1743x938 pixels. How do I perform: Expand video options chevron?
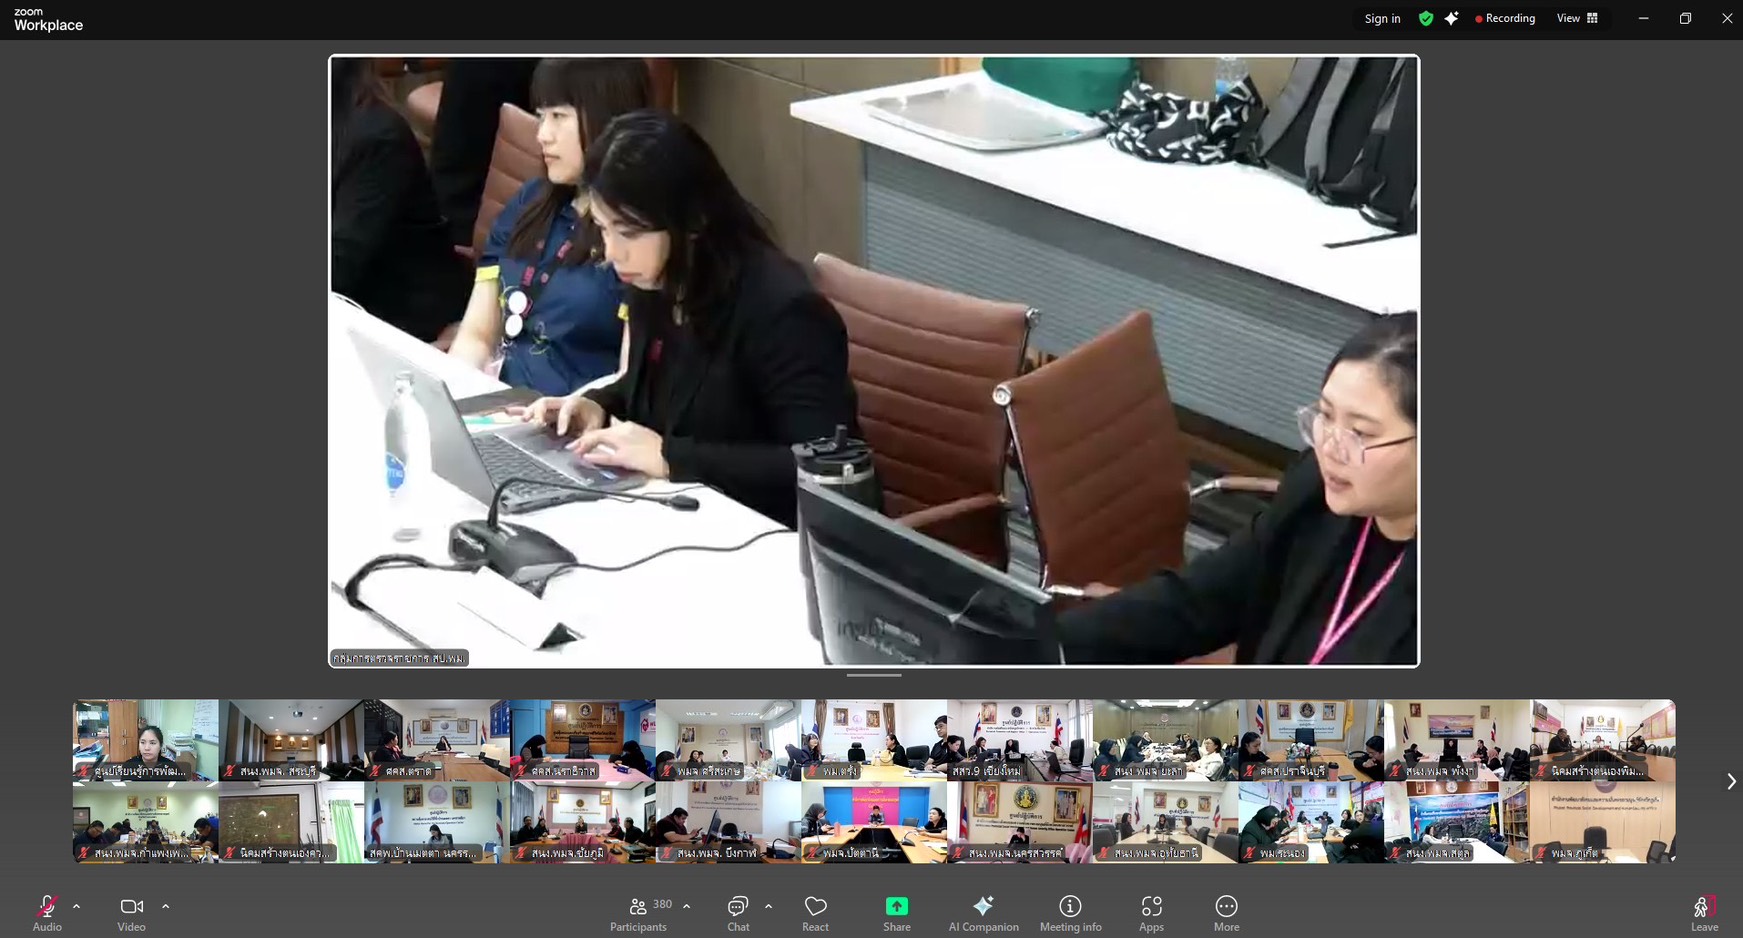[166, 906]
